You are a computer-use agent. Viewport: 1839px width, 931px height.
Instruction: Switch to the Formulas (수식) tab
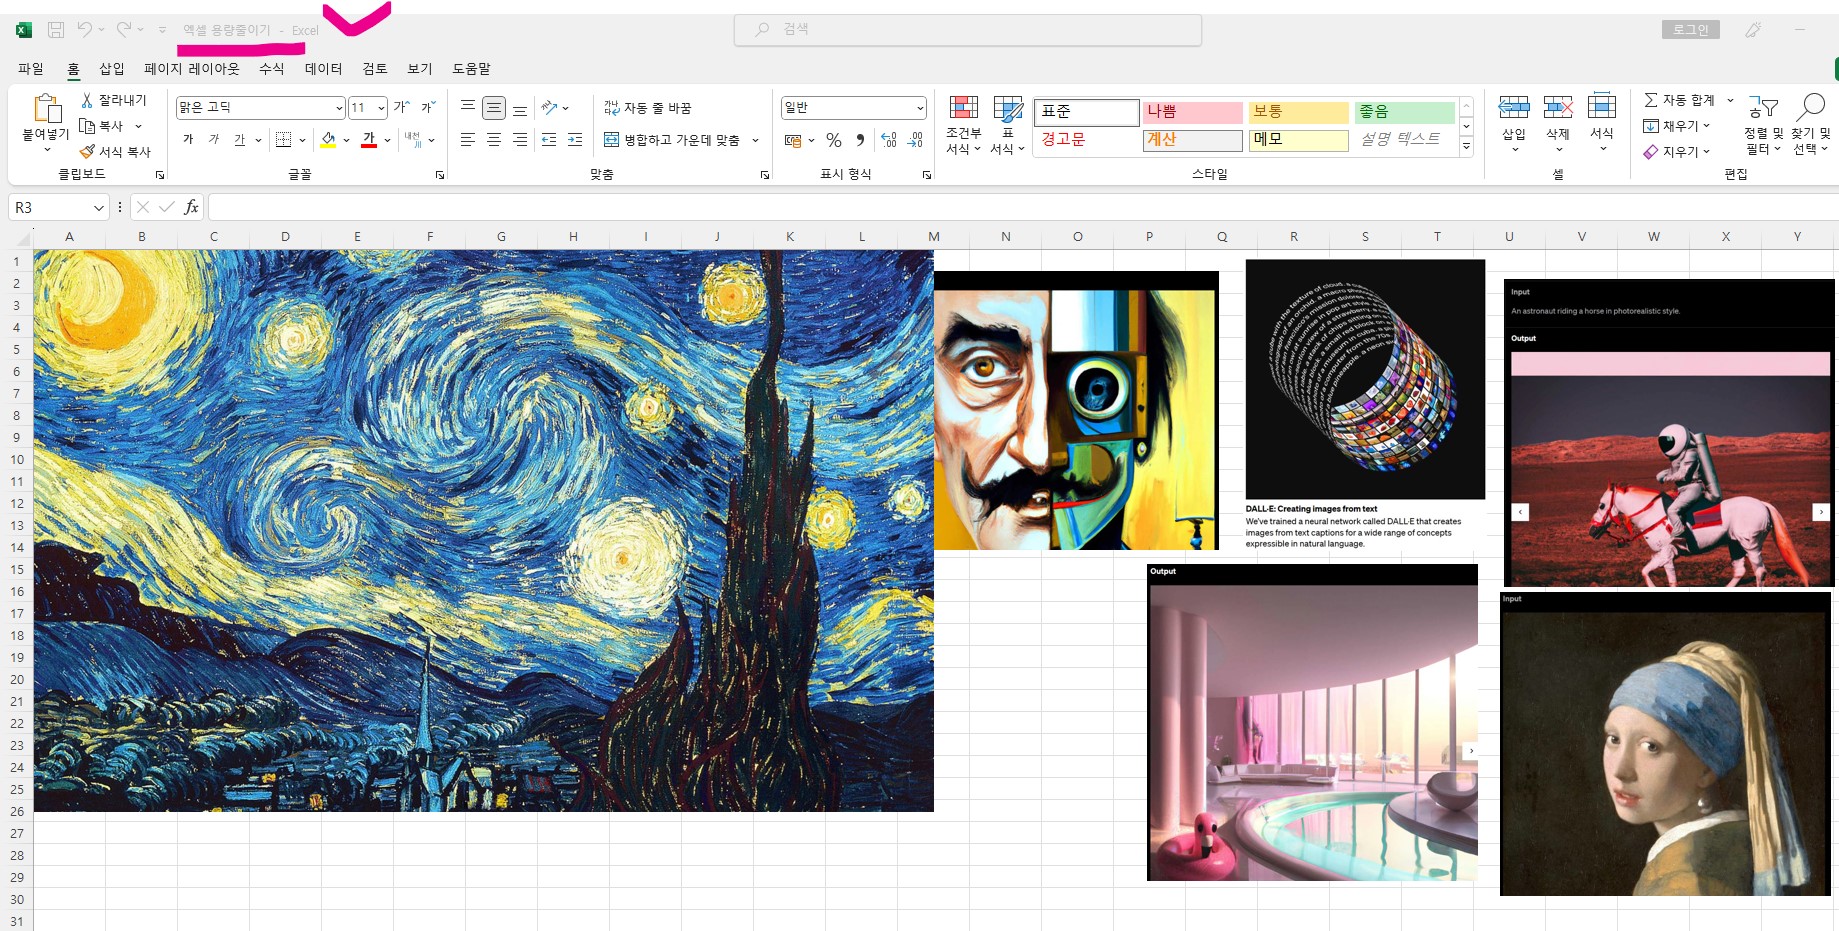pyautogui.click(x=272, y=68)
